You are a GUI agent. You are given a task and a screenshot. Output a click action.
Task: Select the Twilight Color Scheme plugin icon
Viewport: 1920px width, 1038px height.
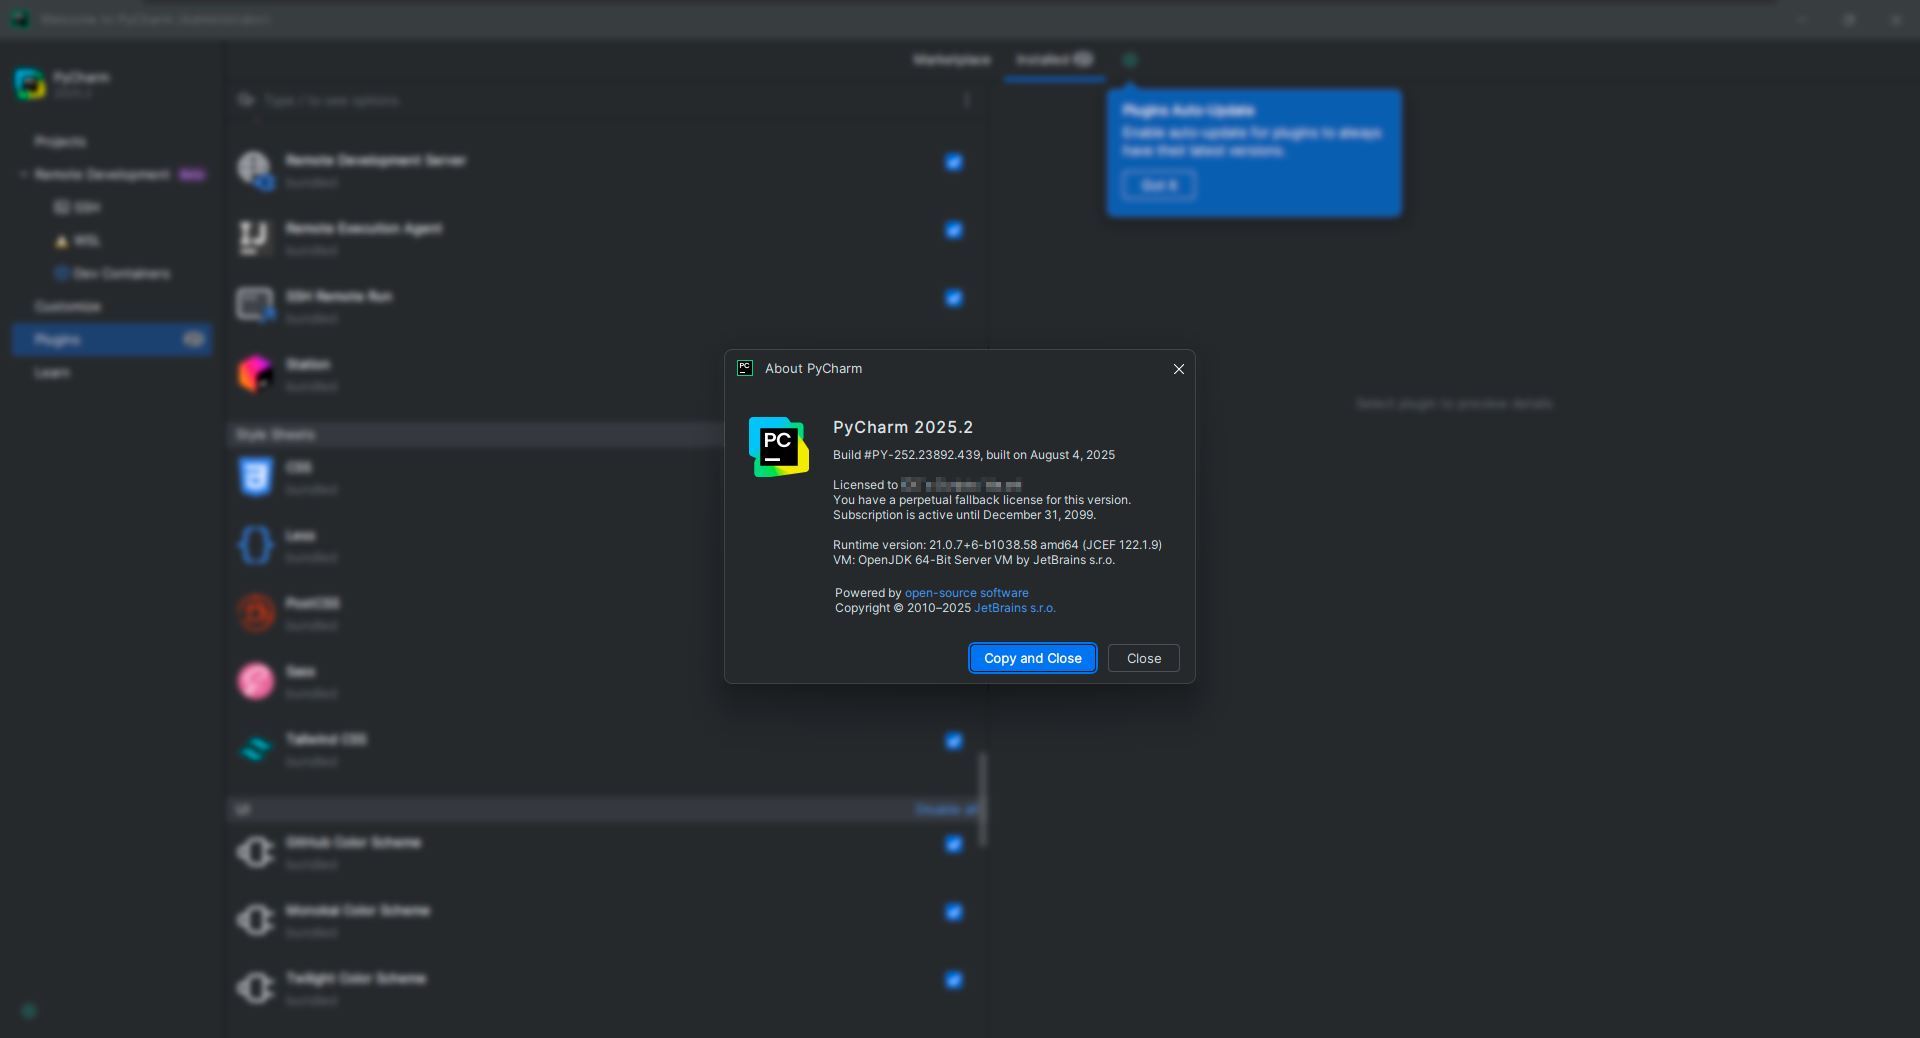point(255,987)
